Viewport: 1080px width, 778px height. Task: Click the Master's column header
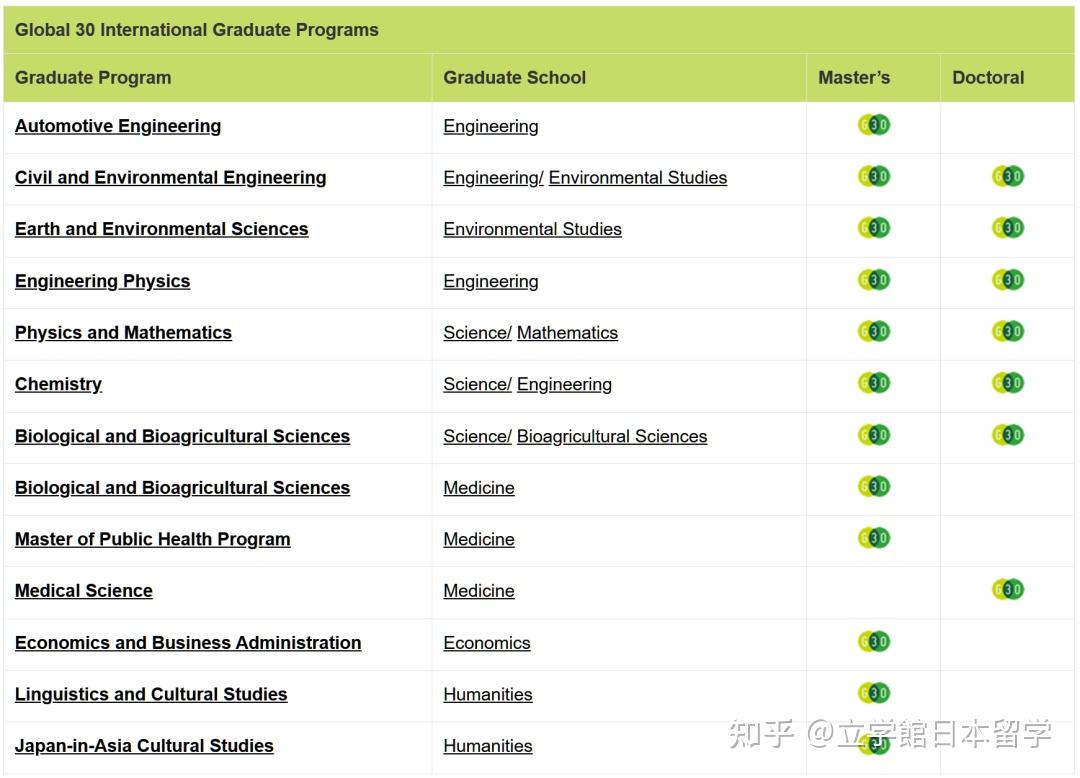click(x=855, y=77)
